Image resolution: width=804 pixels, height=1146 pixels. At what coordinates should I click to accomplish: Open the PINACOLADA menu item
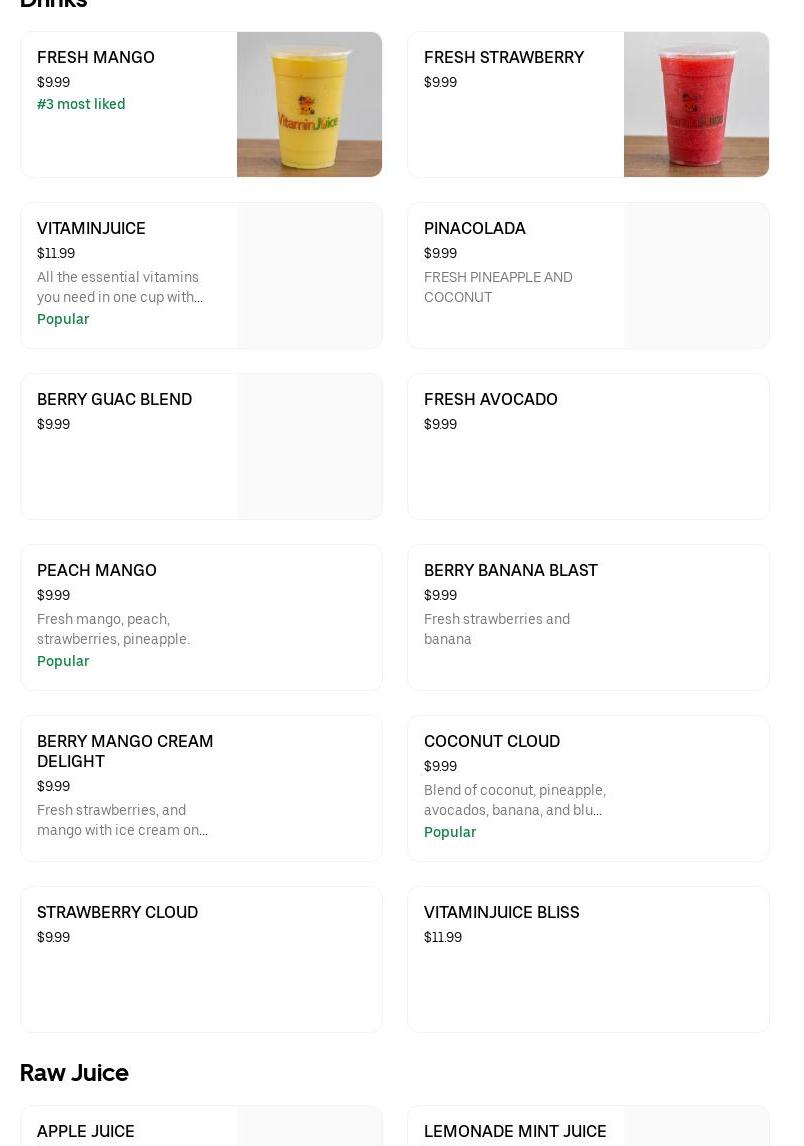pos(475,229)
